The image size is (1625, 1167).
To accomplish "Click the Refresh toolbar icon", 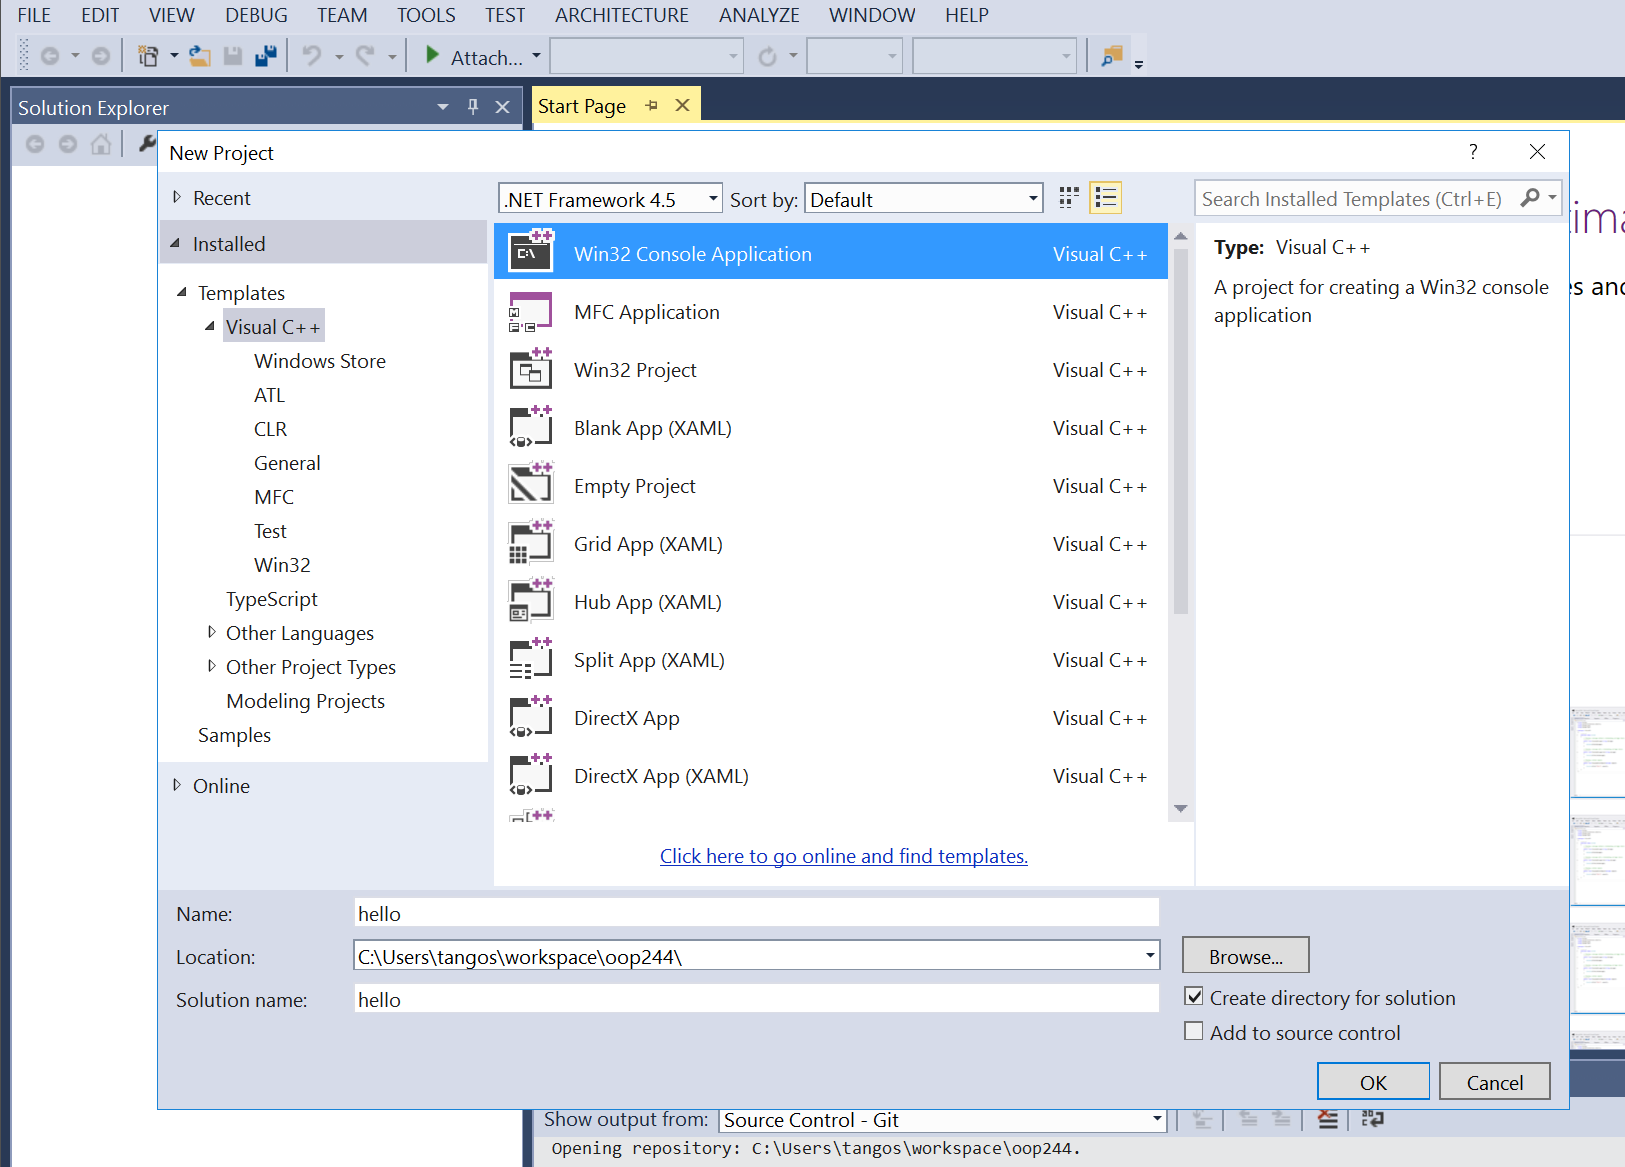I will click(767, 57).
